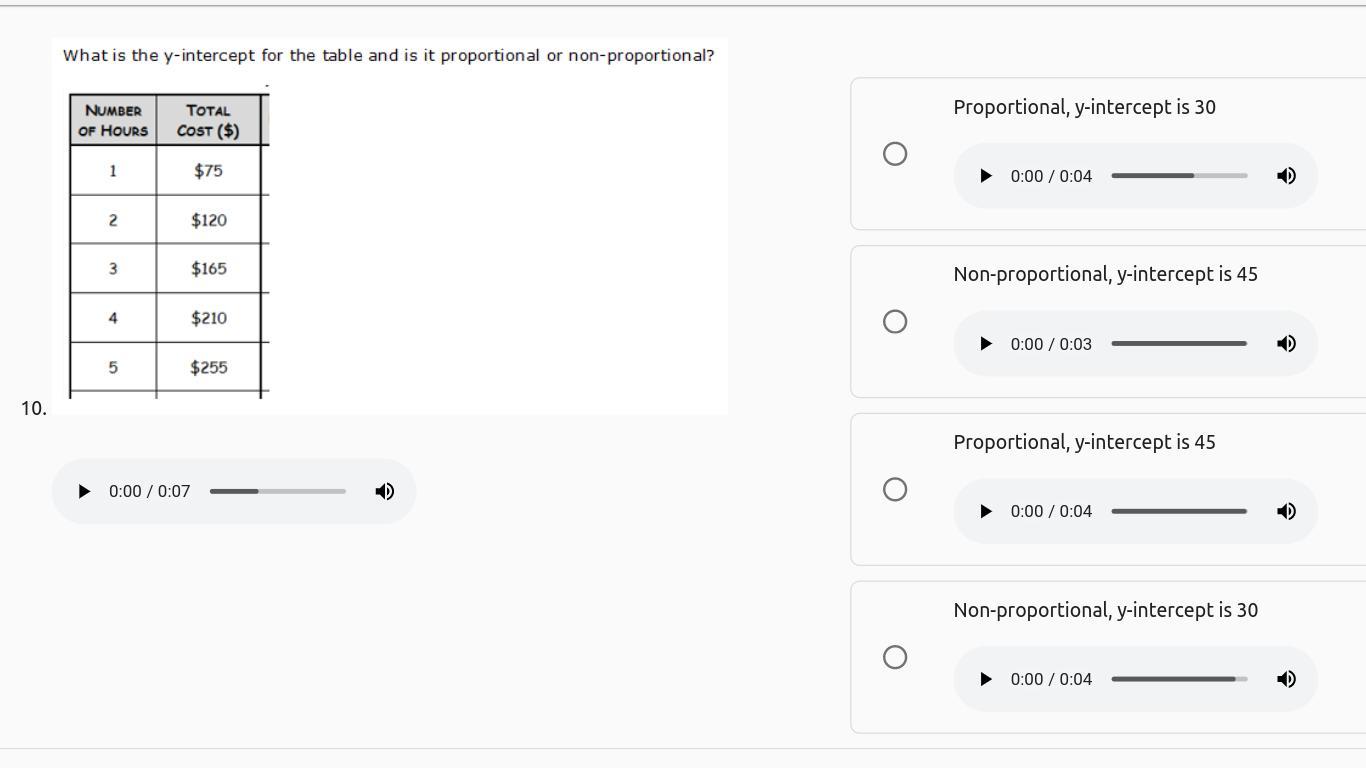The width and height of the screenshot is (1366, 768).
Task: Play audio for "Proportional, y-intercept is 30"
Action: tap(986, 176)
